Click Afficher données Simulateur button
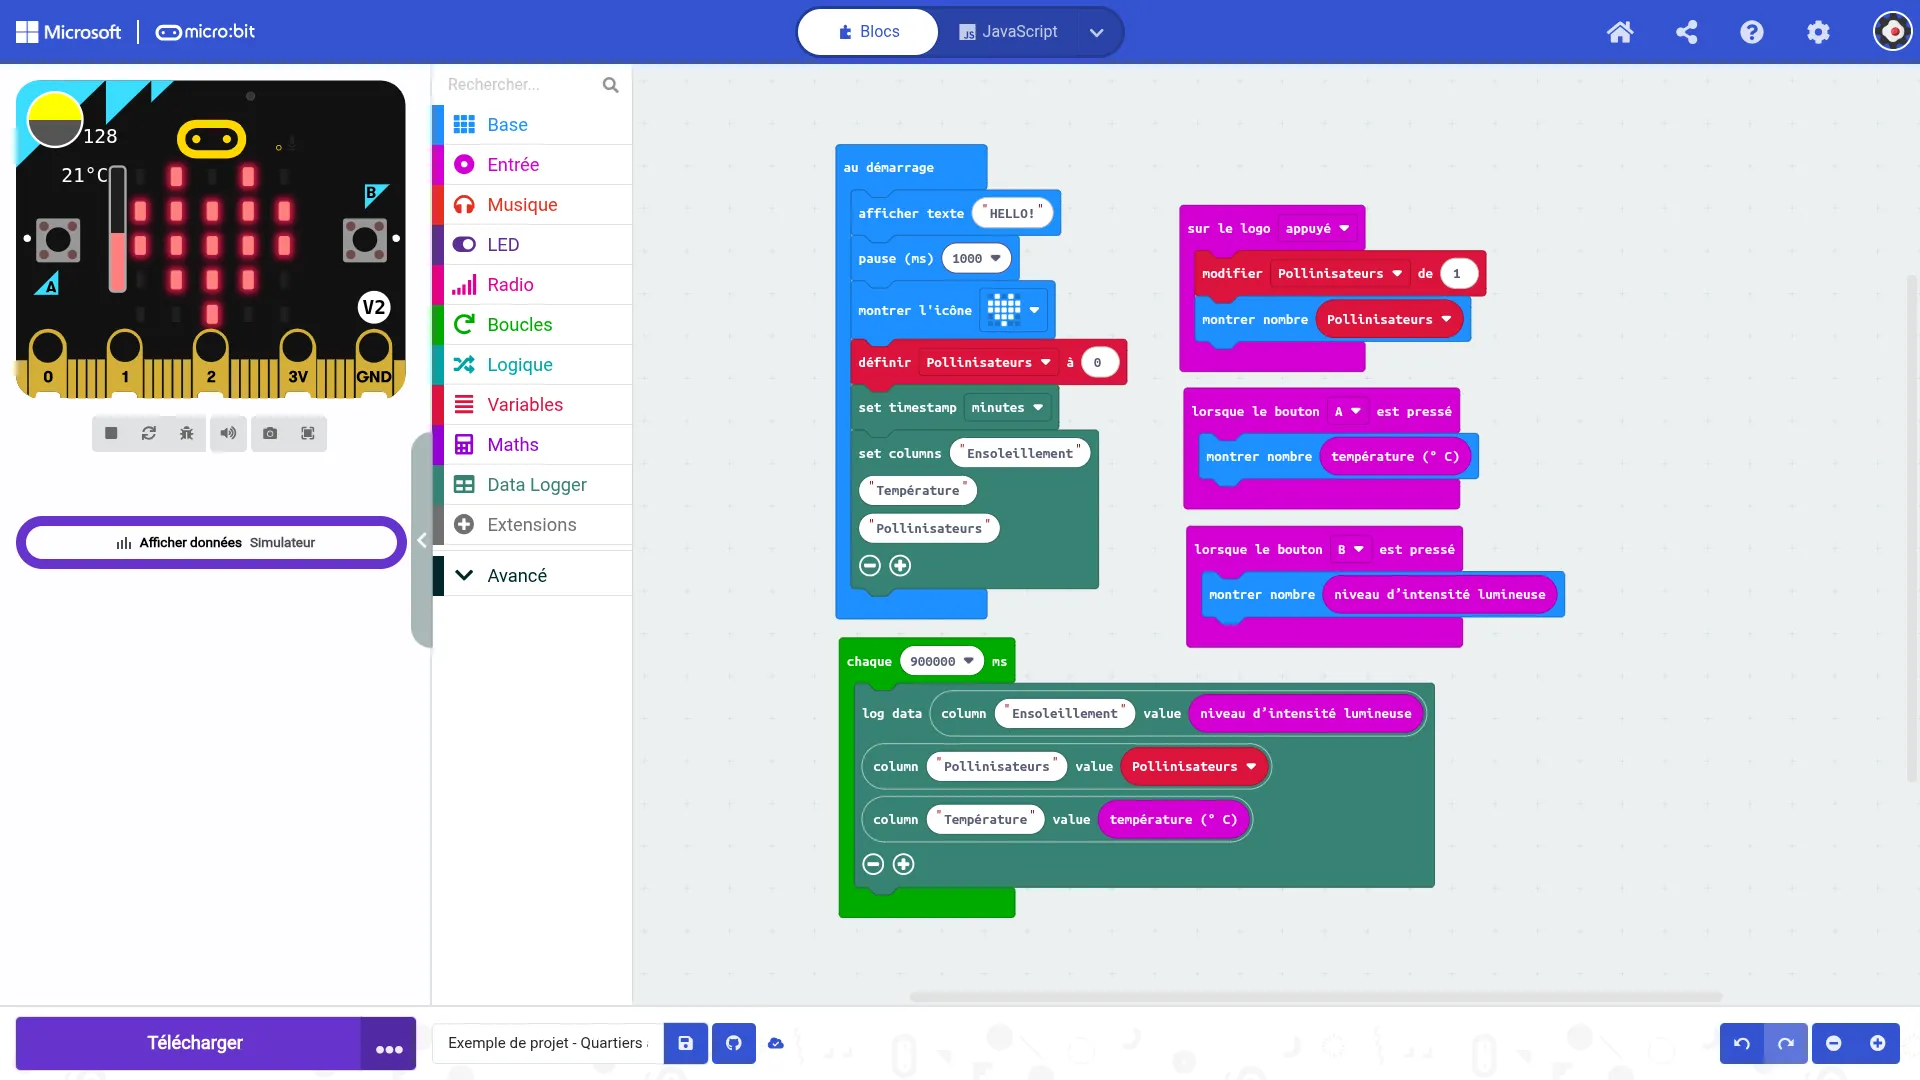Viewport: 1920px width, 1080px height. [212, 543]
